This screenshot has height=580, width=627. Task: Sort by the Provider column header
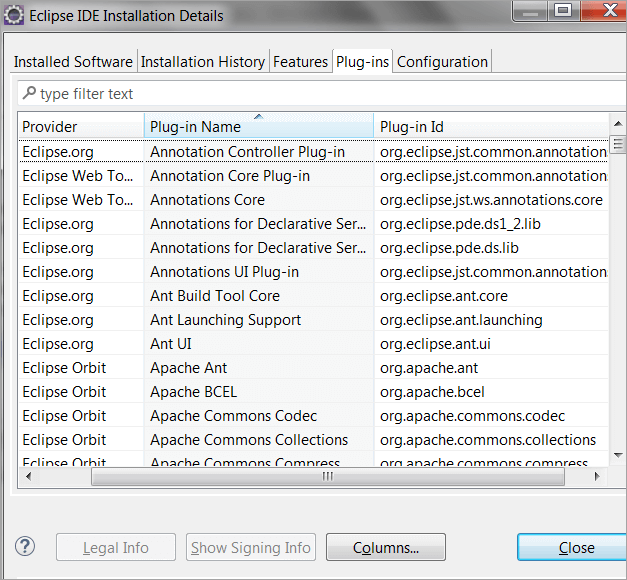click(81, 126)
